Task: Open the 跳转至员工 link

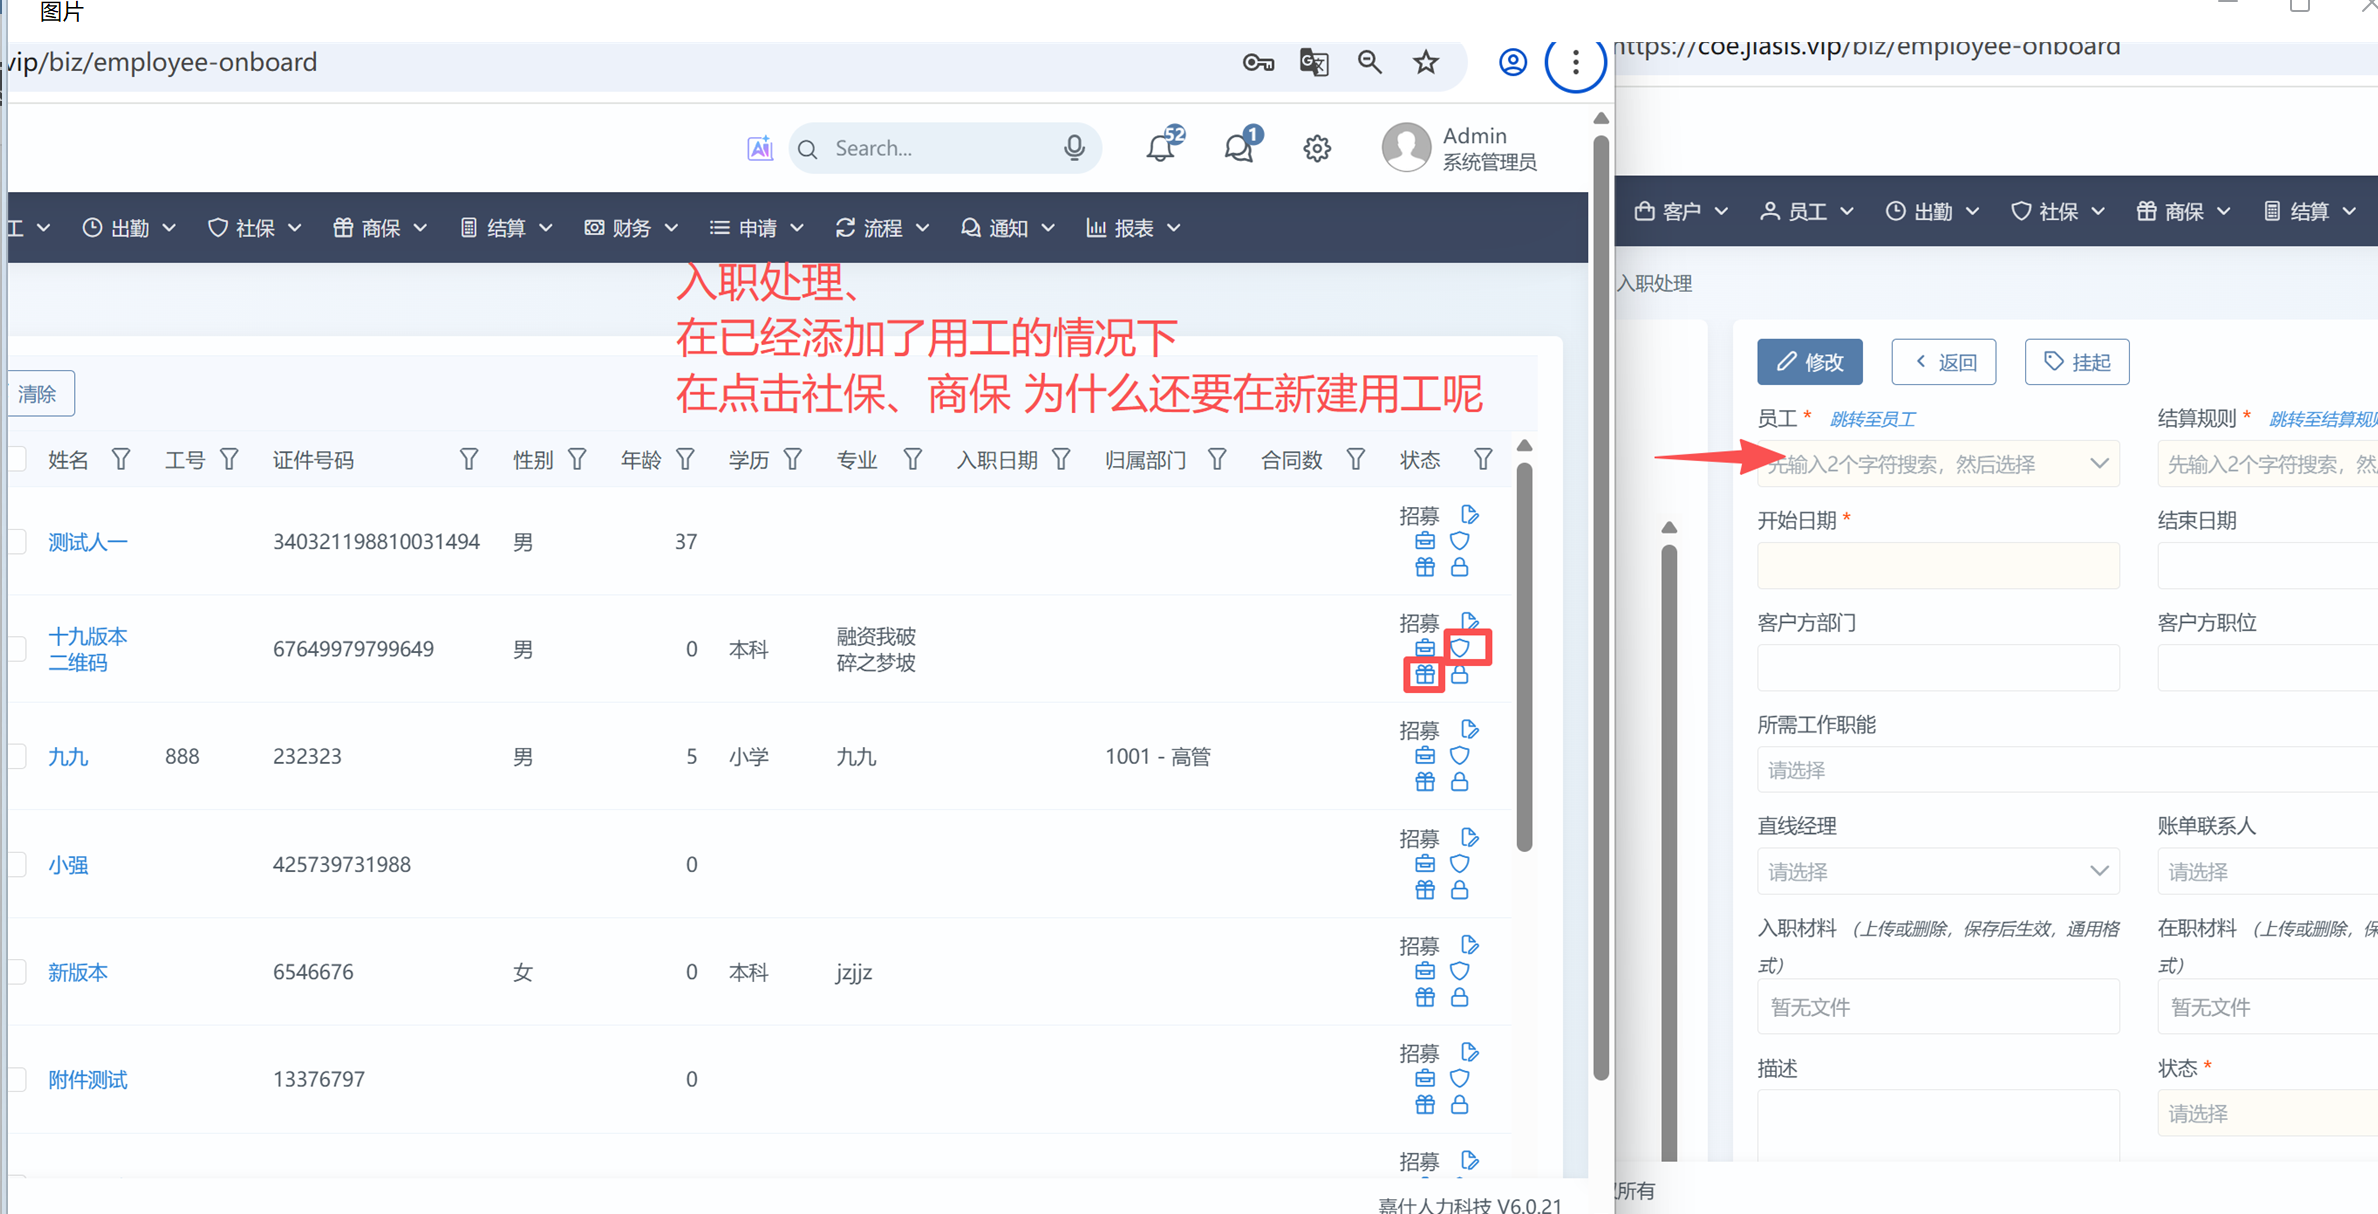Action: (1872, 419)
